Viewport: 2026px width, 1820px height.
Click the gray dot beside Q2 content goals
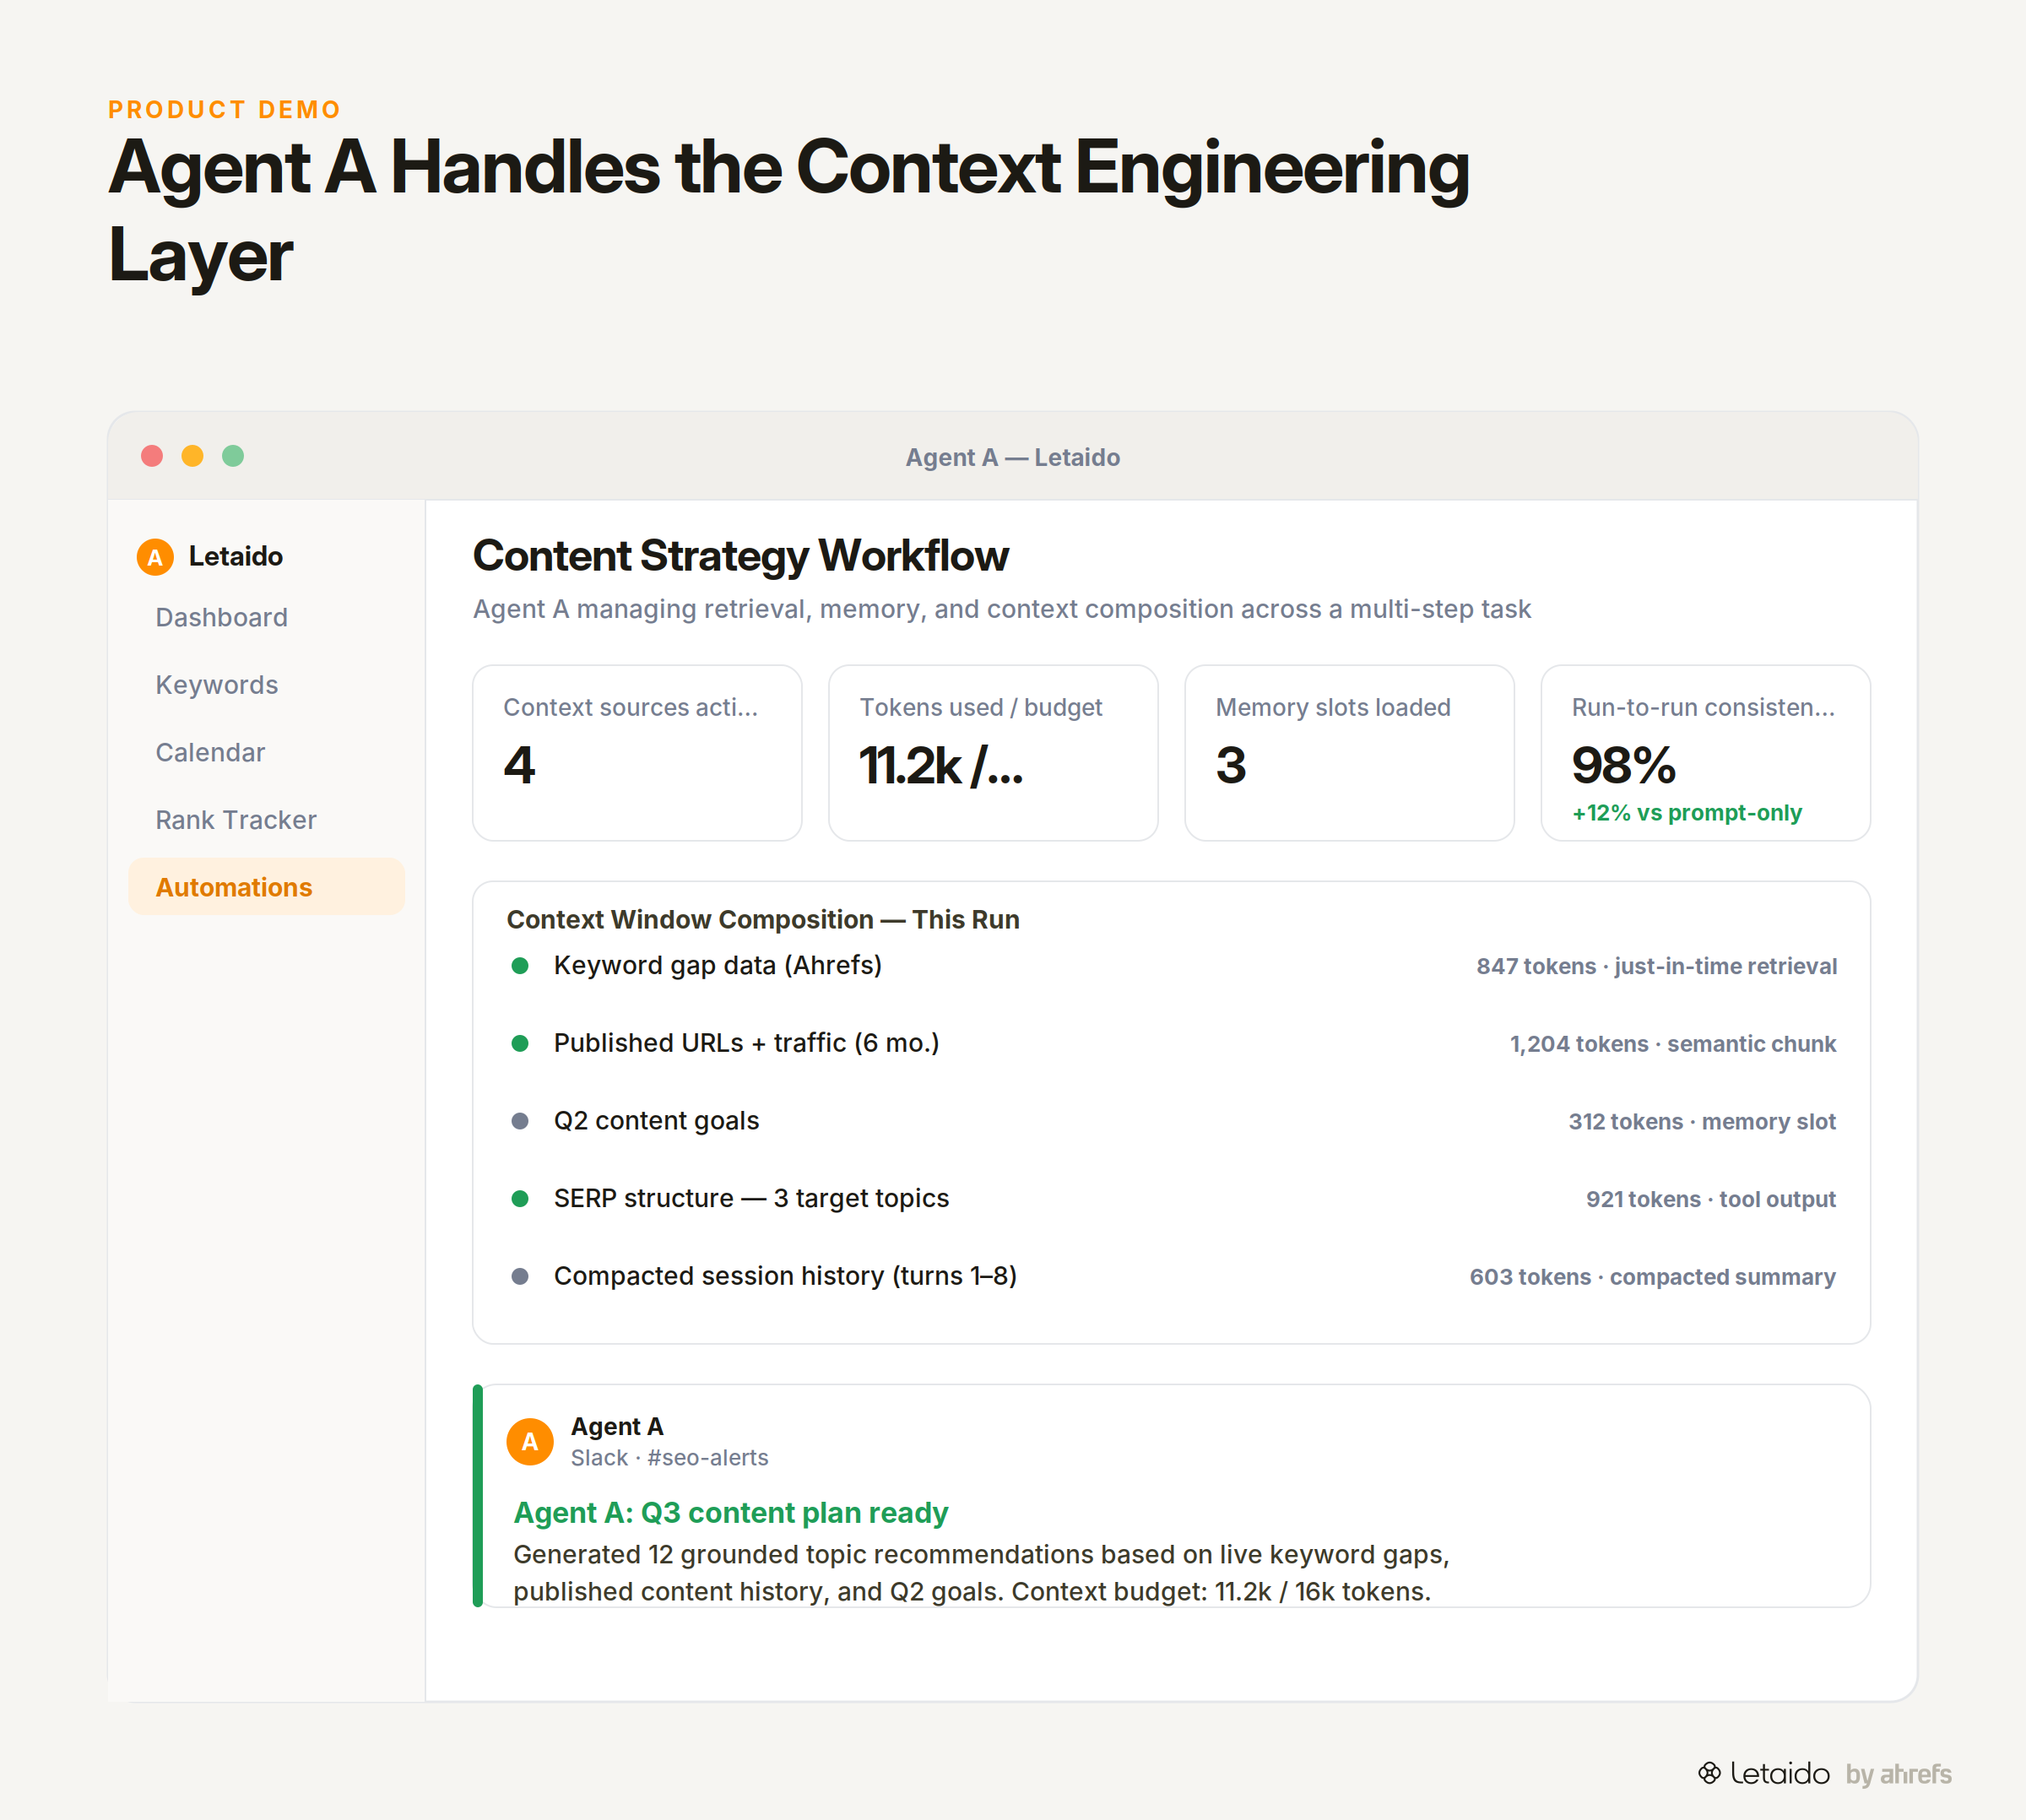point(520,1121)
